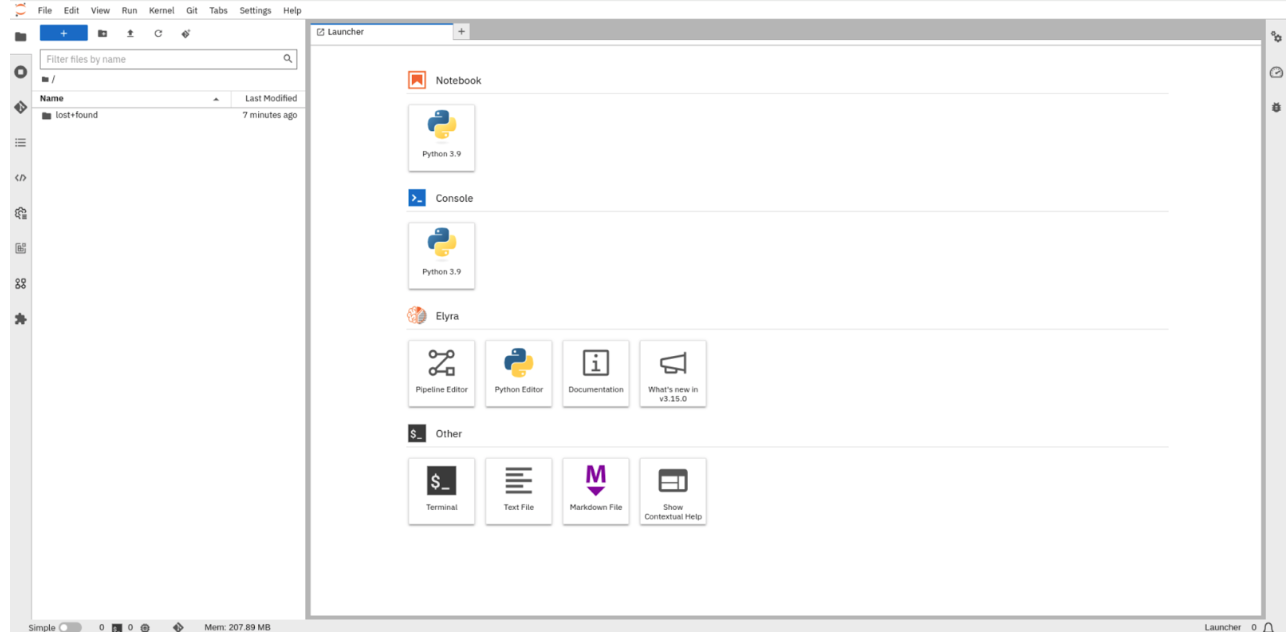Create a new folder in file browser

tap(102, 33)
